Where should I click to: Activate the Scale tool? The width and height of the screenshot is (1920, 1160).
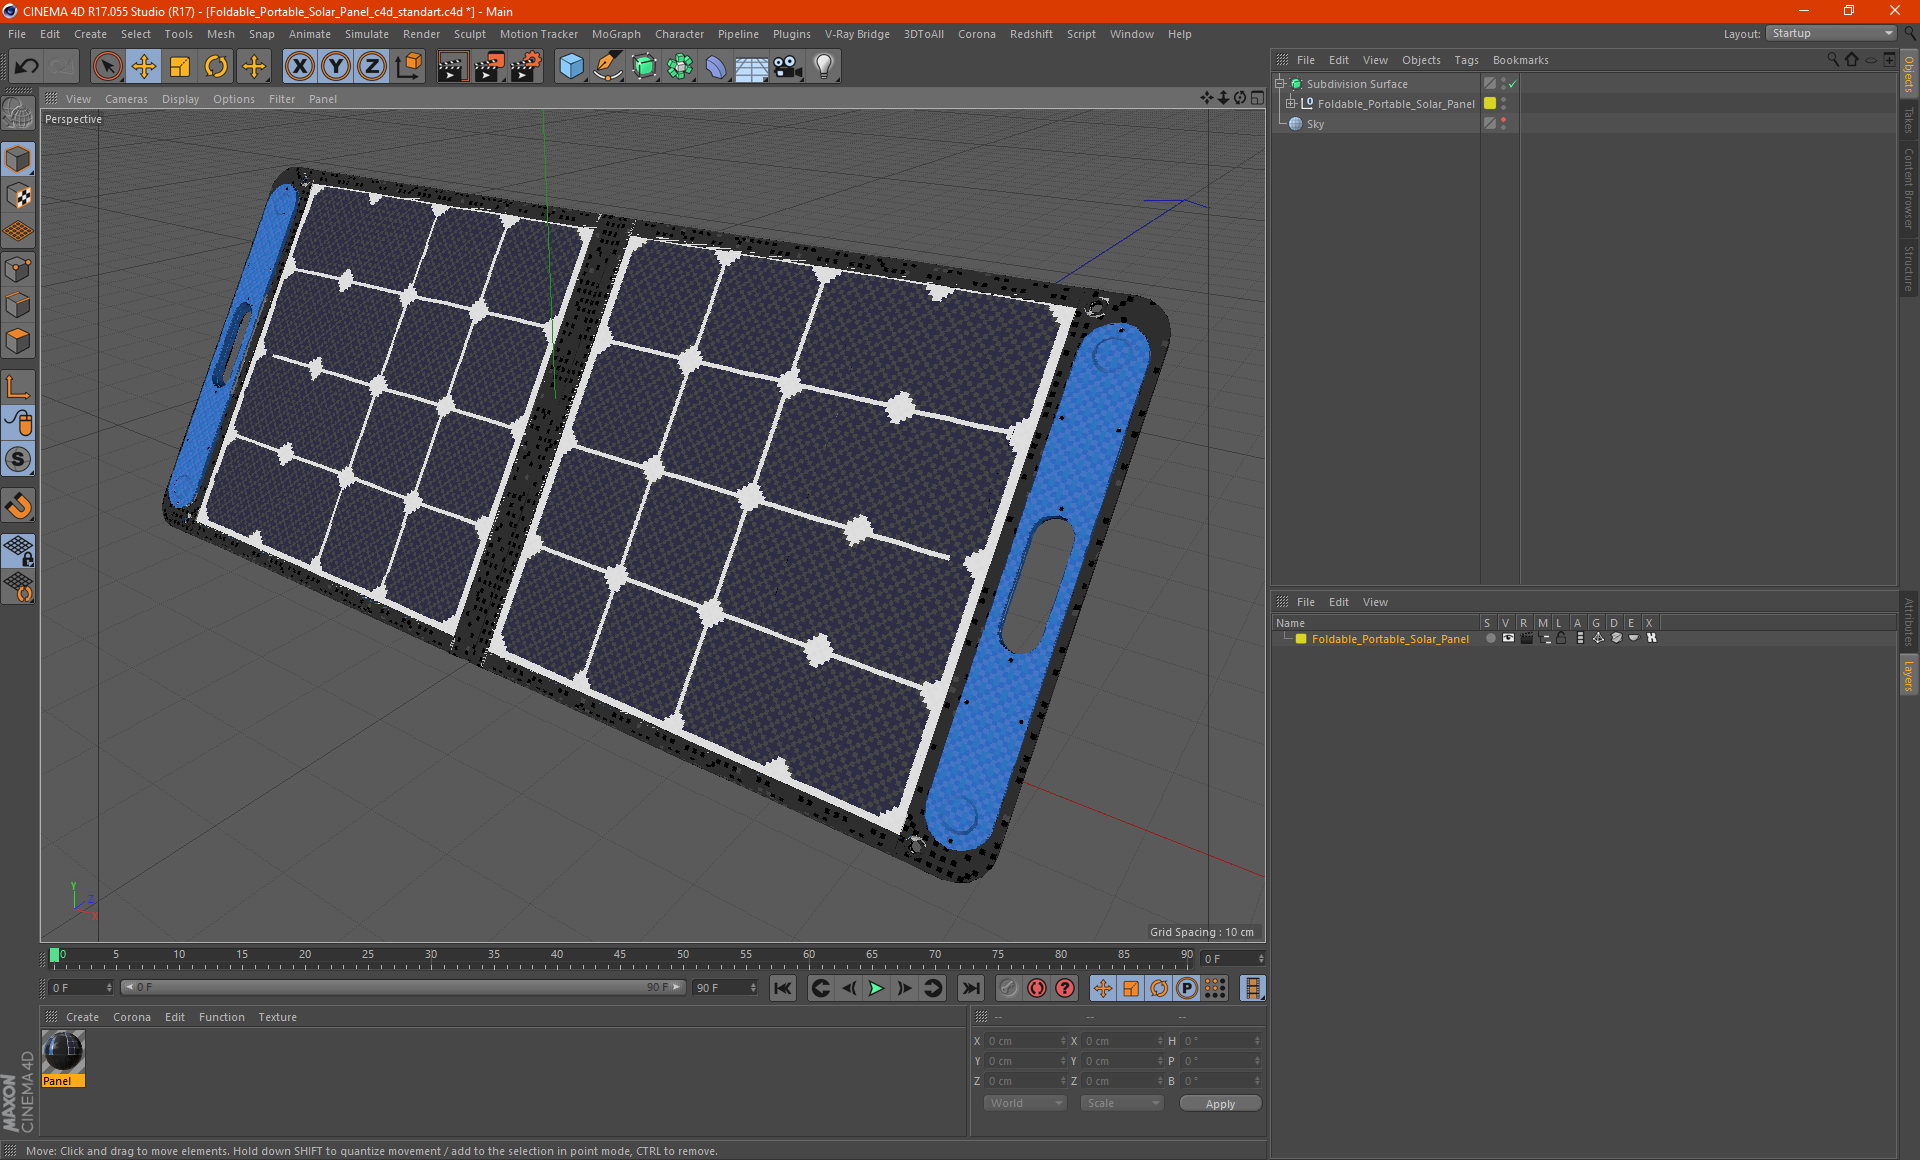point(180,67)
